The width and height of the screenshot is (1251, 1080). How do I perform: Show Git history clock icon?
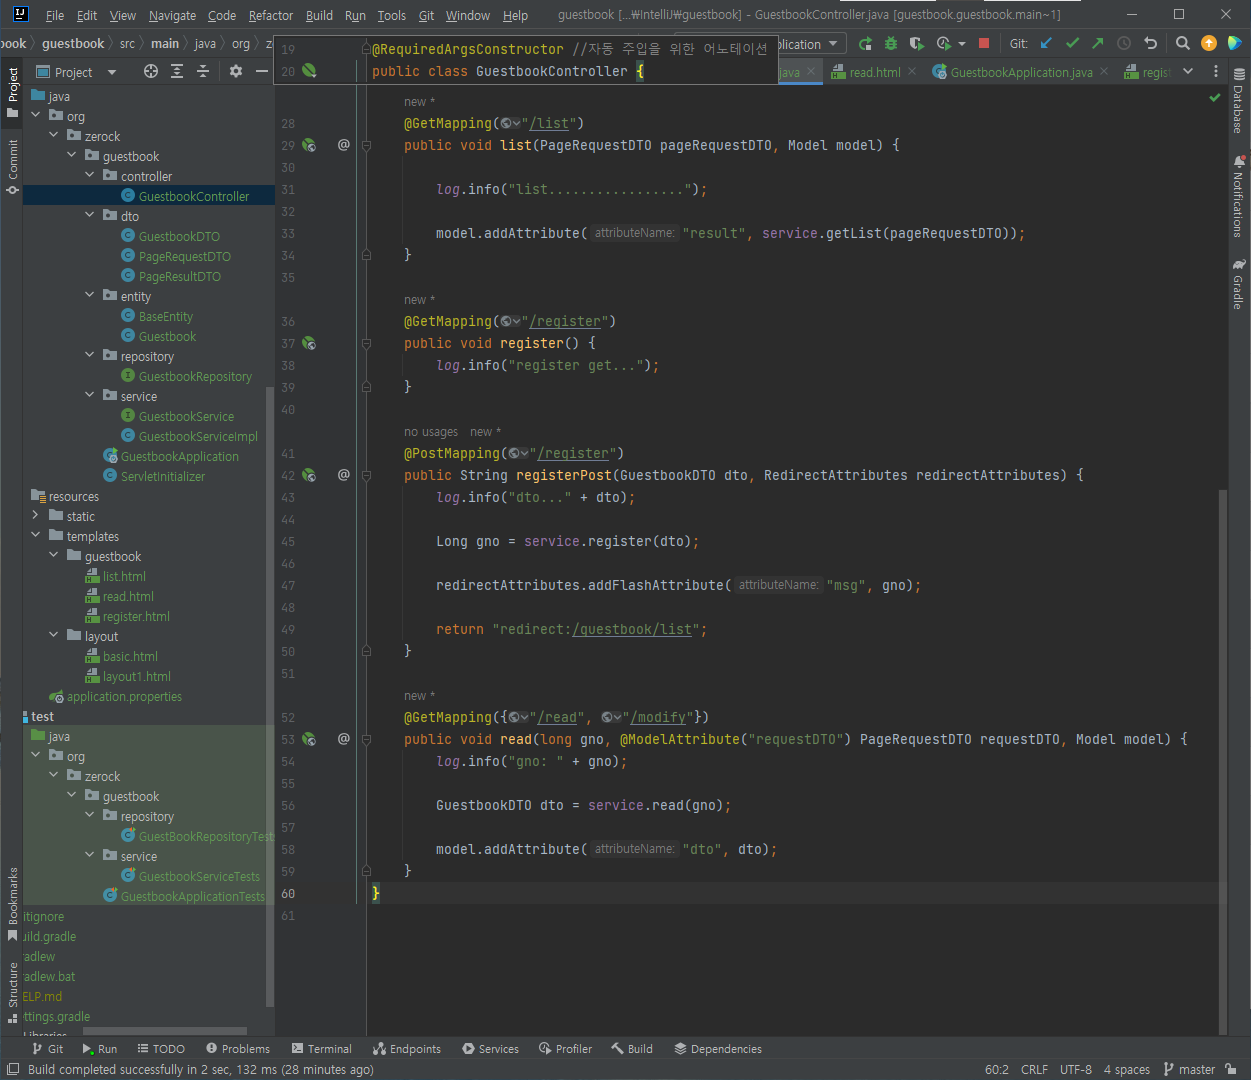coord(1124,43)
